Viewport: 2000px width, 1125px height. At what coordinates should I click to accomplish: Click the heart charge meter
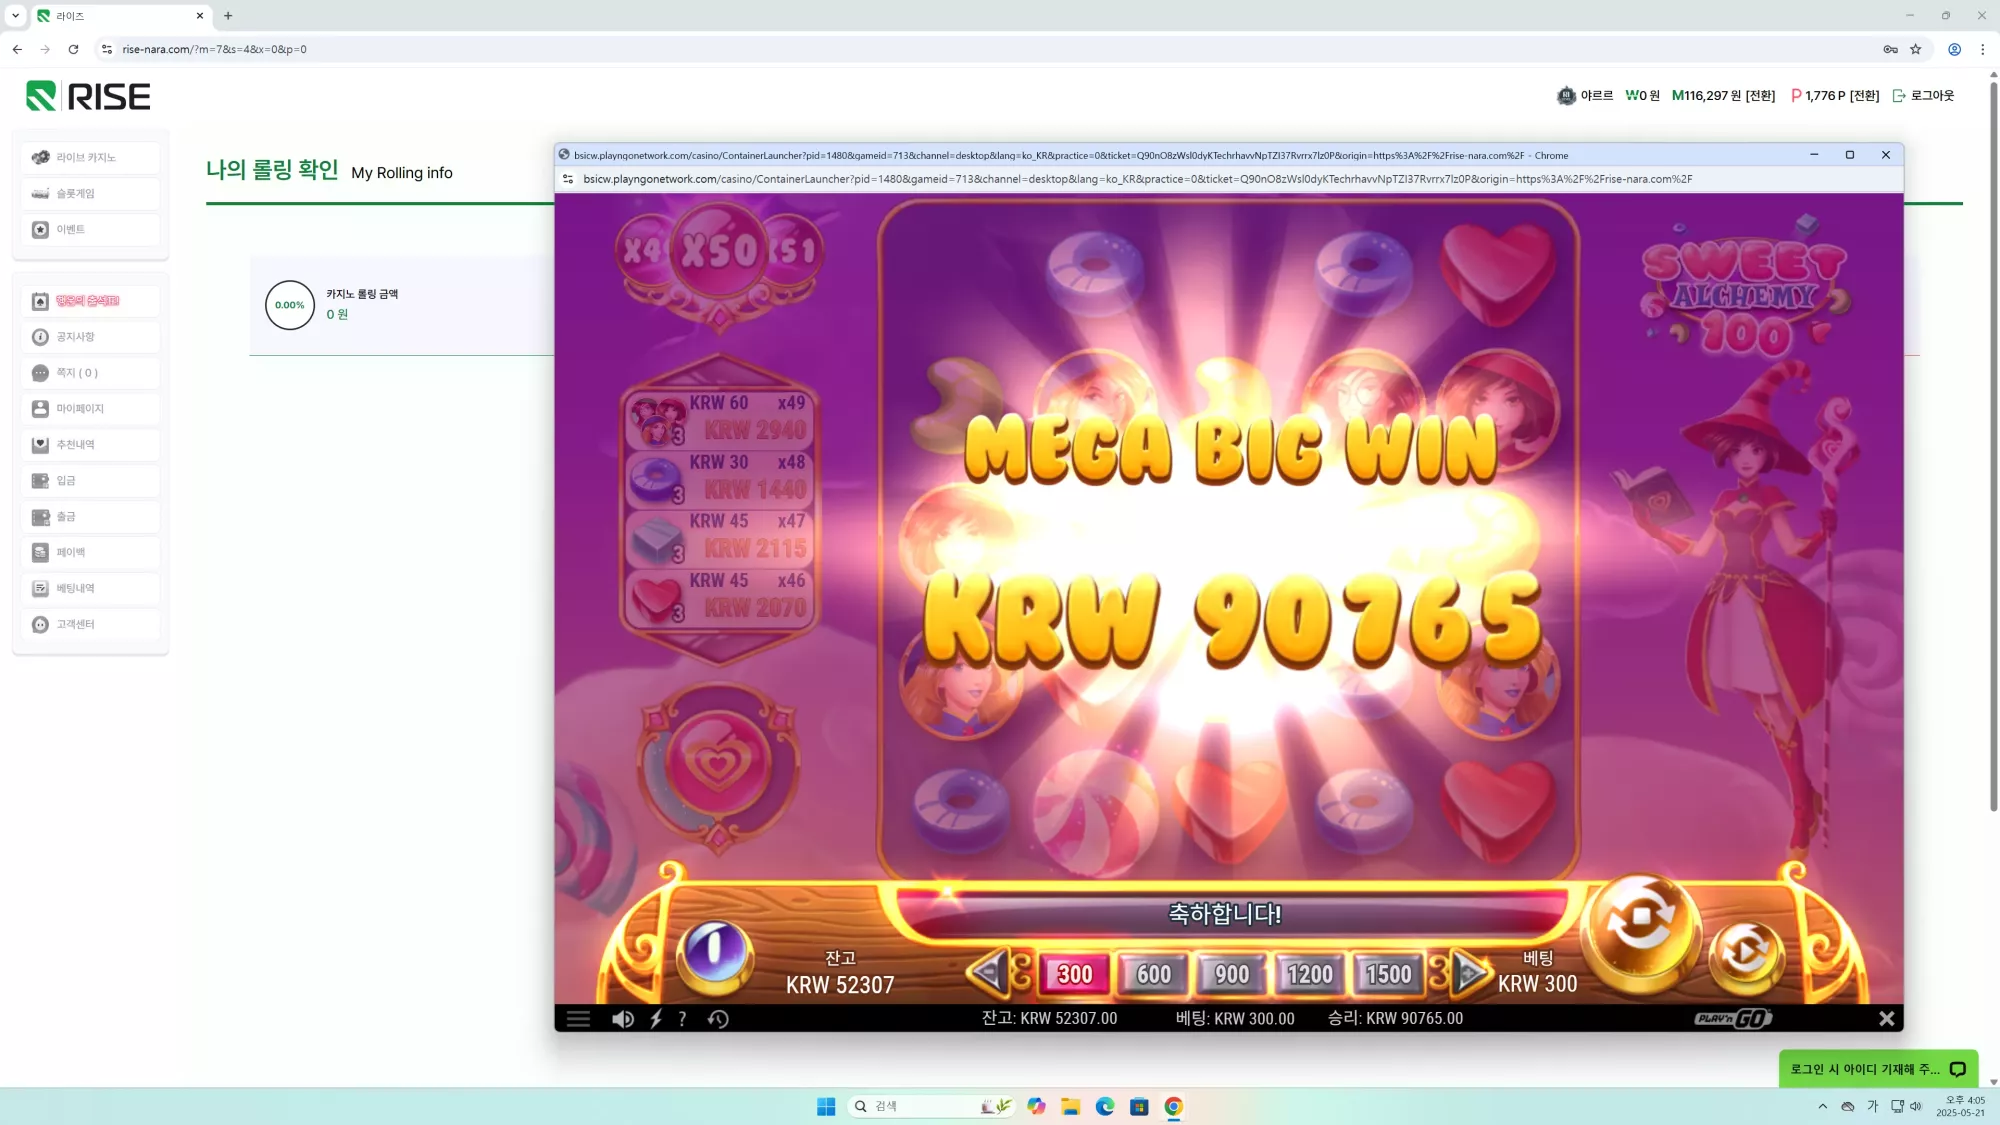point(717,765)
